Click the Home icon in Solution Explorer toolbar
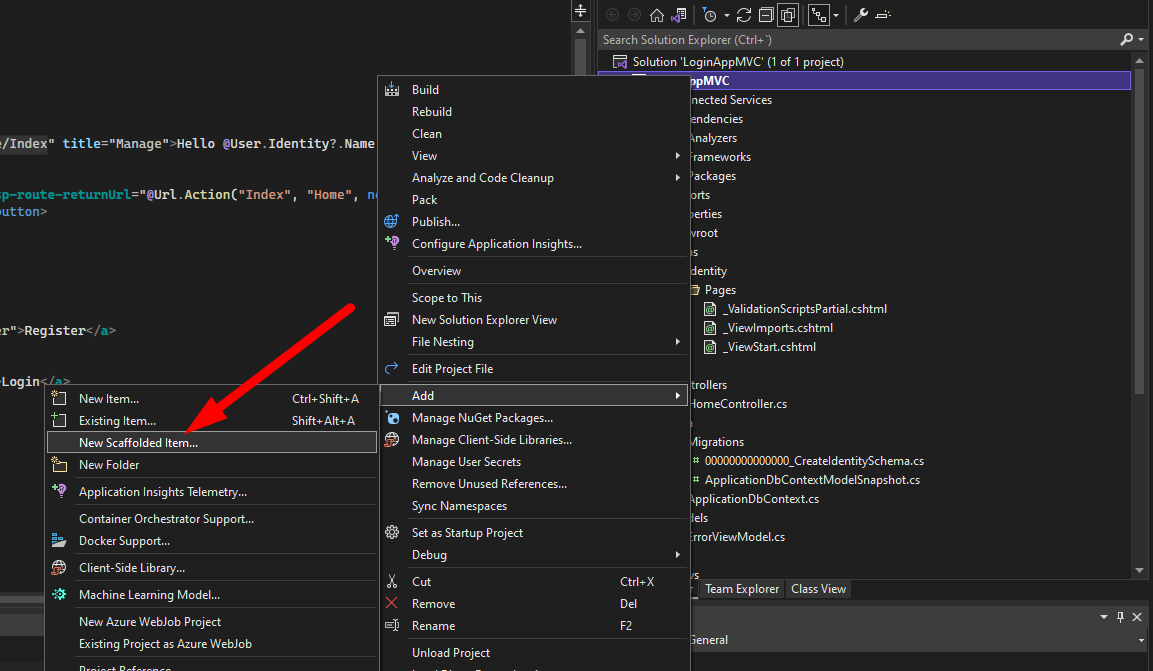This screenshot has width=1153, height=671. coord(657,15)
